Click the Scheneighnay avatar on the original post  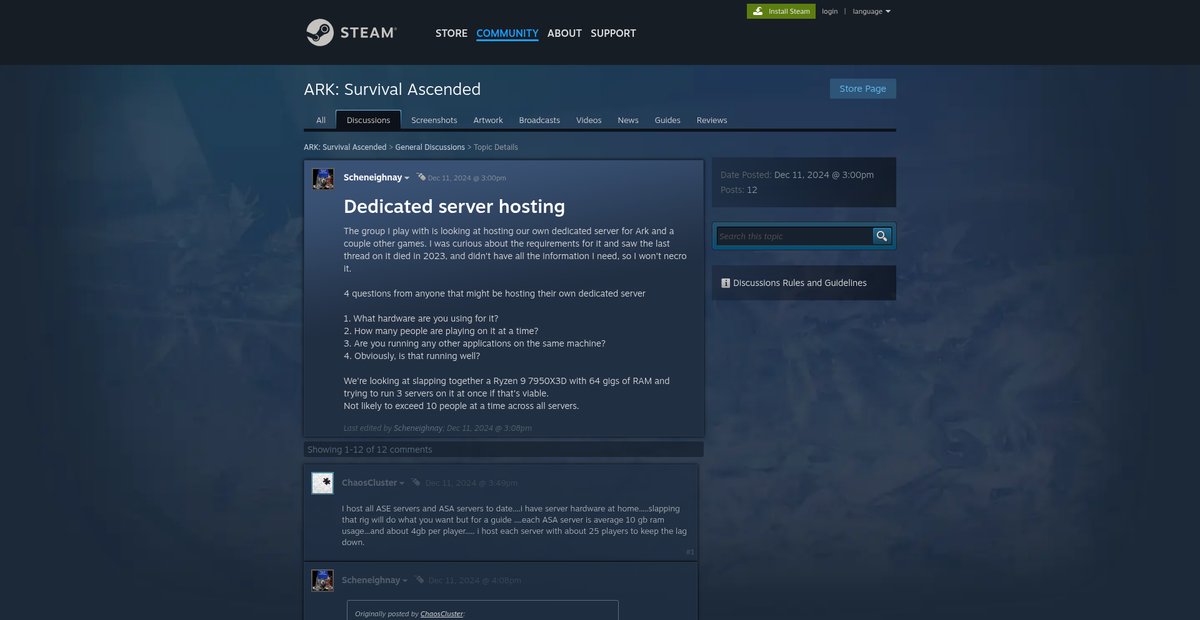323,179
